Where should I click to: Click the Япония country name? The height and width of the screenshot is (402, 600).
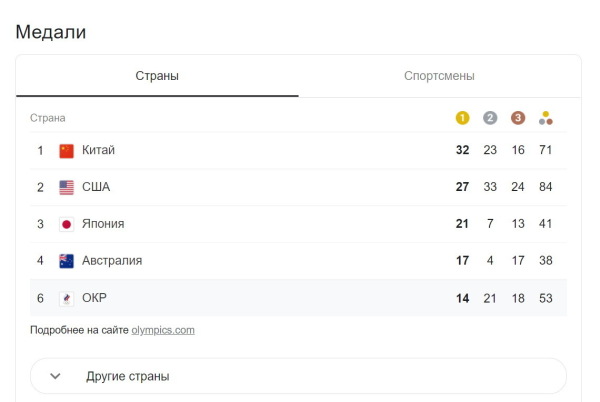[x=103, y=224]
